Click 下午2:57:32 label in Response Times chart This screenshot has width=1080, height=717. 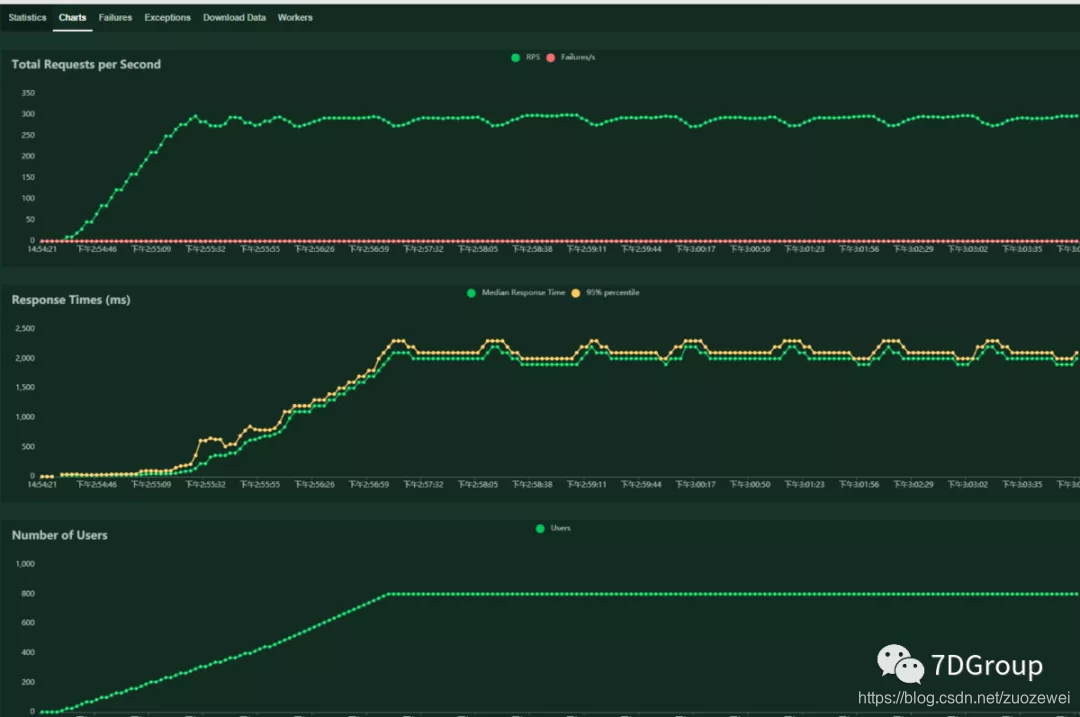point(424,485)
